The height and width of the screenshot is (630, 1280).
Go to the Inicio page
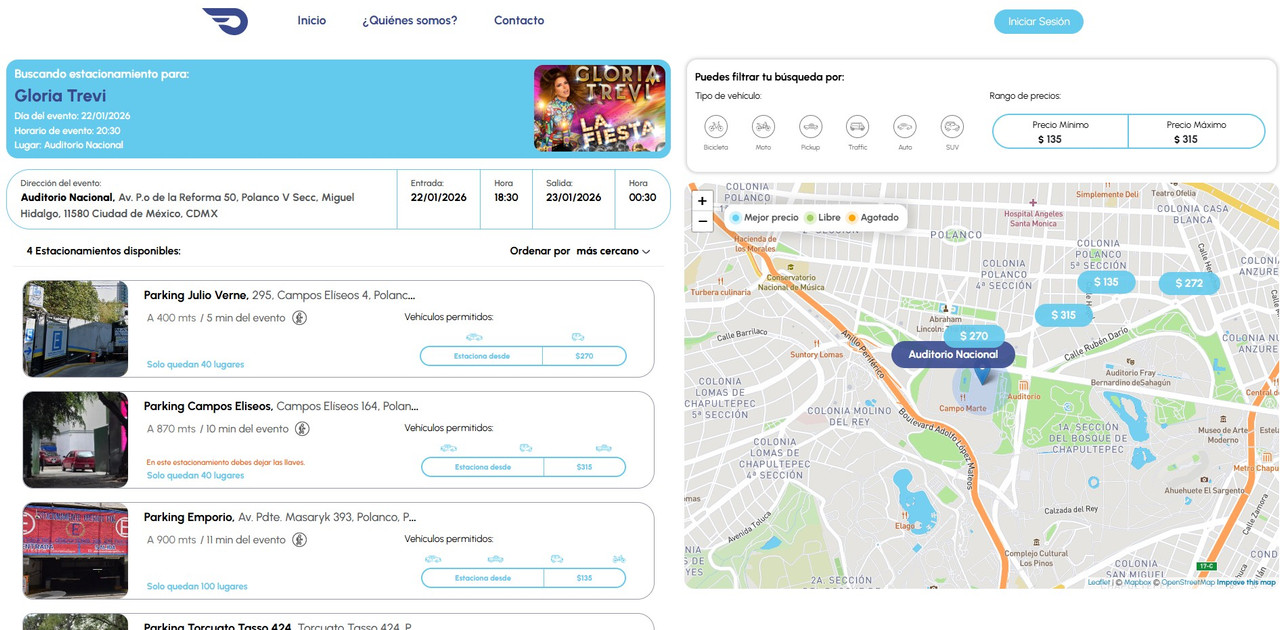(x=312, y=21)
